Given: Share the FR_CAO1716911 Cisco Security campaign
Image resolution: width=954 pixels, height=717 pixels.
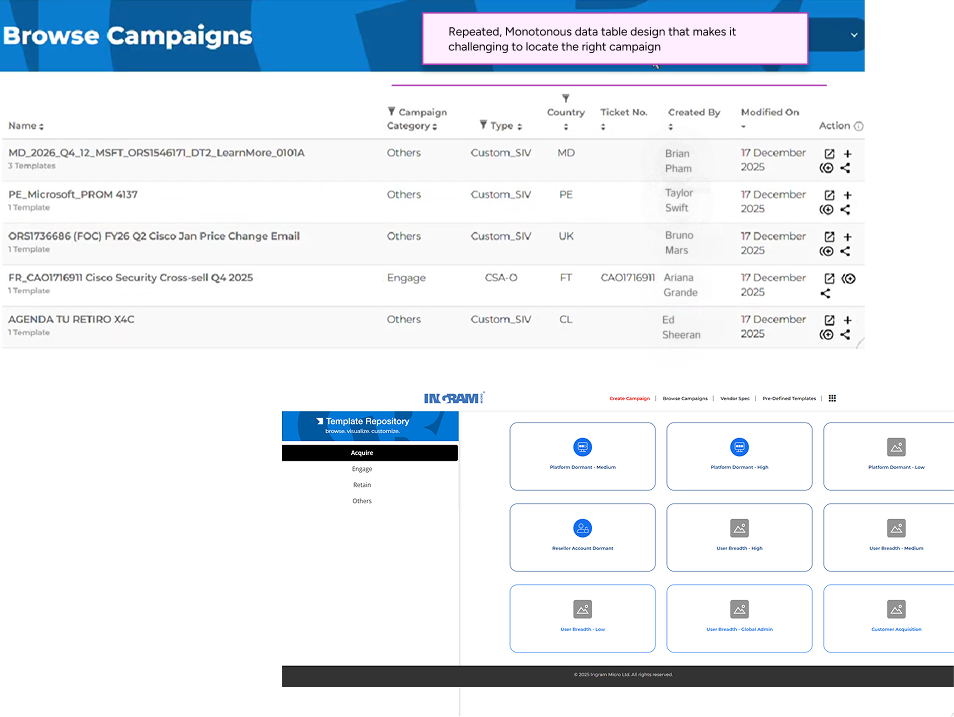Looking at the screenshot, I should (825, 293).
